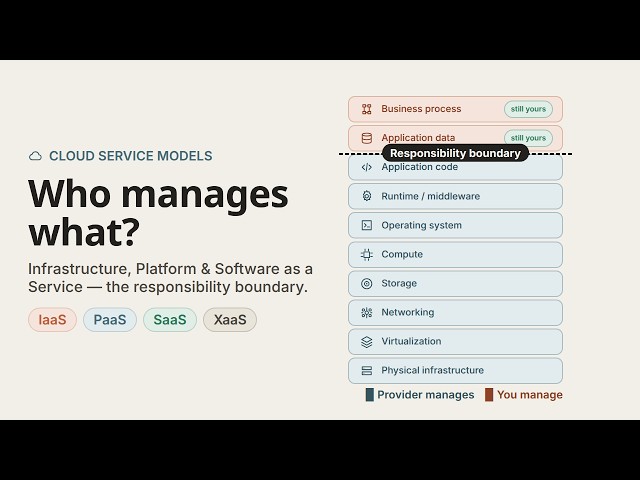
Task: Select the XaaS pill
Action: [230, 320]
